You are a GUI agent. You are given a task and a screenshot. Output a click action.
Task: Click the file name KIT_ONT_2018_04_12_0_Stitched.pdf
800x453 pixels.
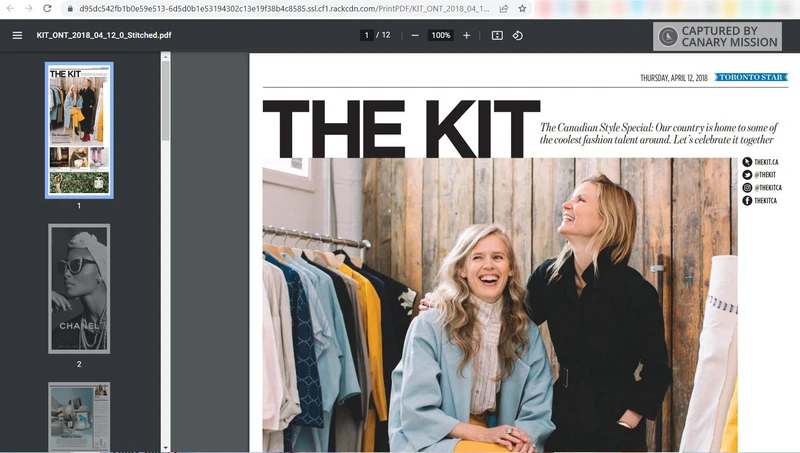pos(104,35)
